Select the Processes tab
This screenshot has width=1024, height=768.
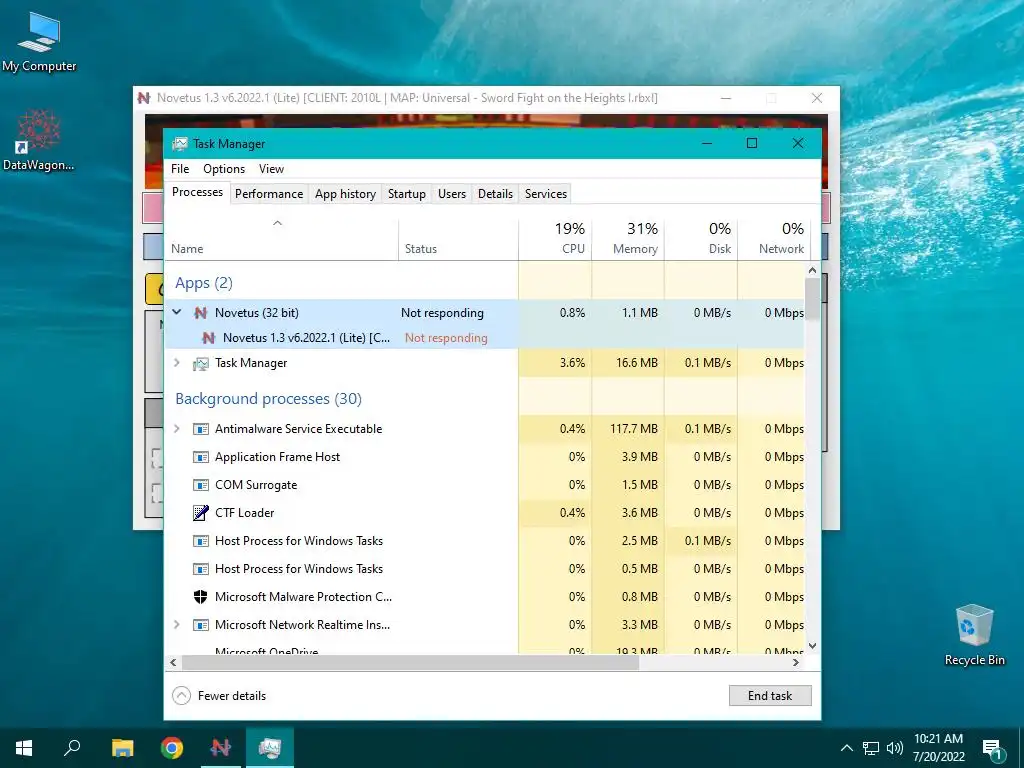point(197,192)
